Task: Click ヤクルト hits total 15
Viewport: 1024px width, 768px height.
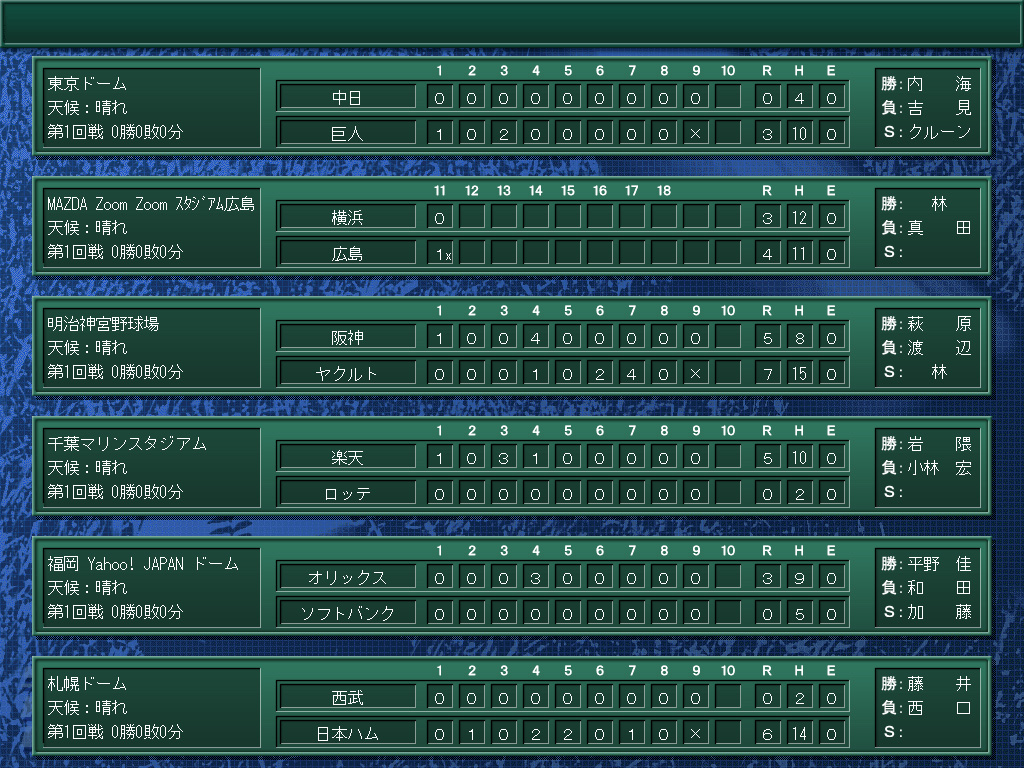Action: (799, 374)
